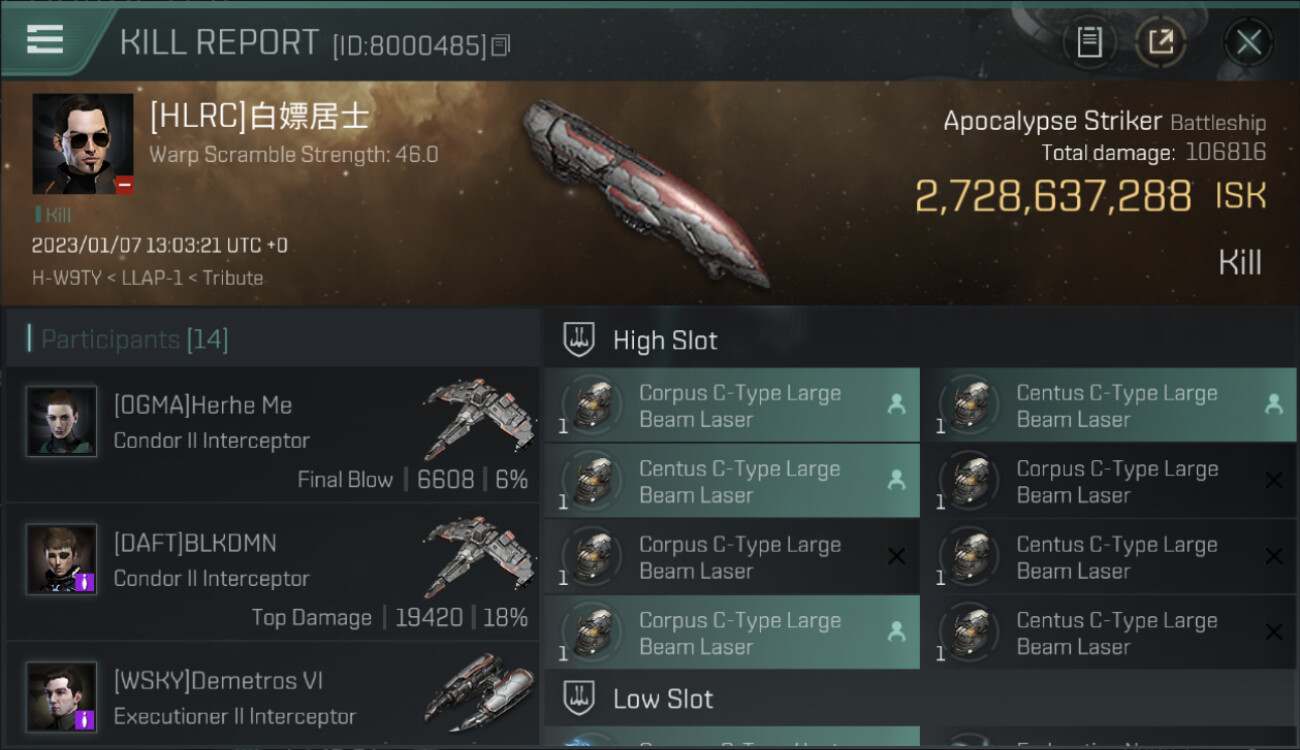View Herhe Me's pilot portrait
Screen dimensions: 1300x750
pyautogui.click(x=62, y=421)
